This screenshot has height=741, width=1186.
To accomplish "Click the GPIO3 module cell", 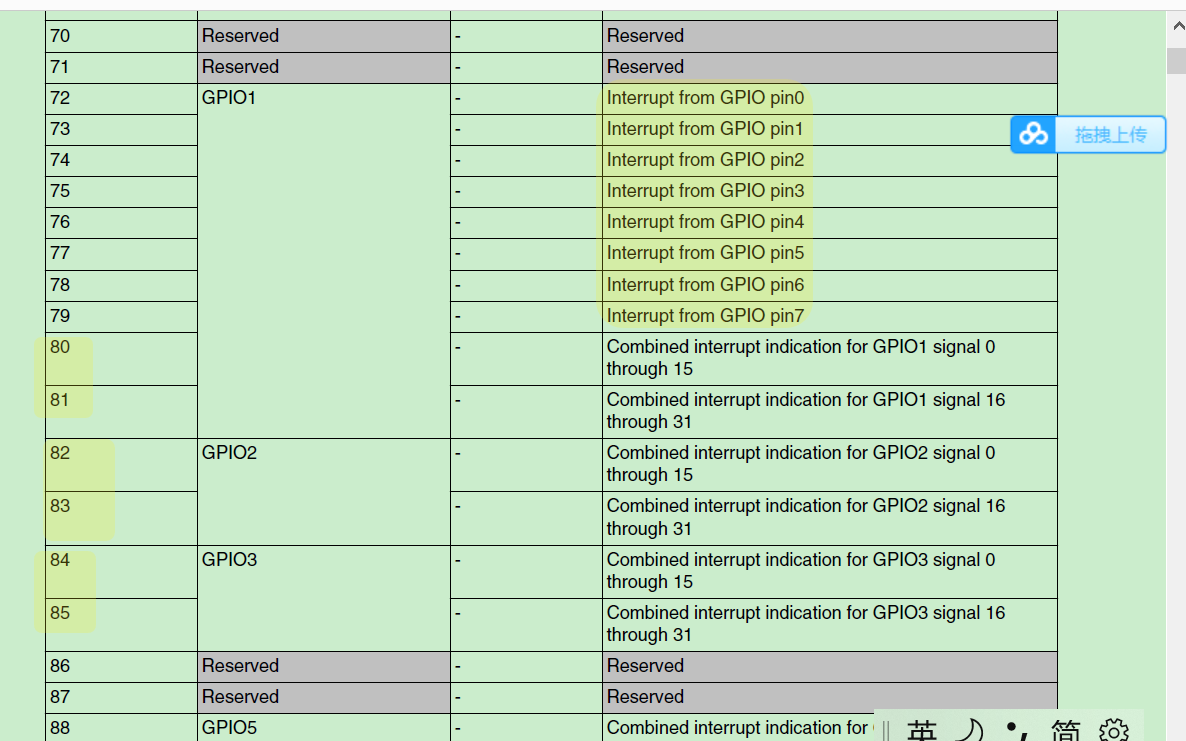I will [x=229, y=560].
